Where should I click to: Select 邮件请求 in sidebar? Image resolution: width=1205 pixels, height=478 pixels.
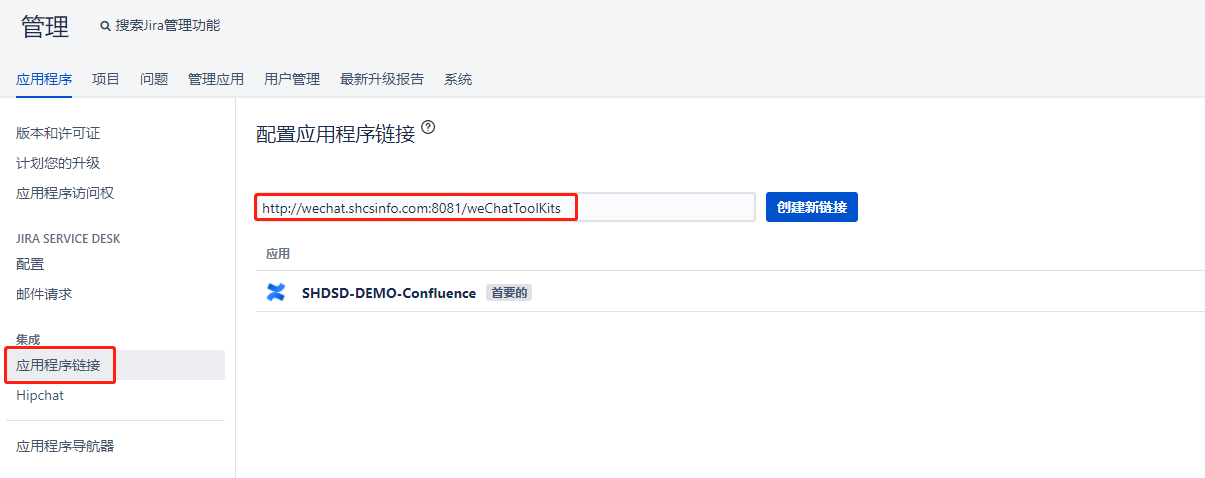(44, 294)
